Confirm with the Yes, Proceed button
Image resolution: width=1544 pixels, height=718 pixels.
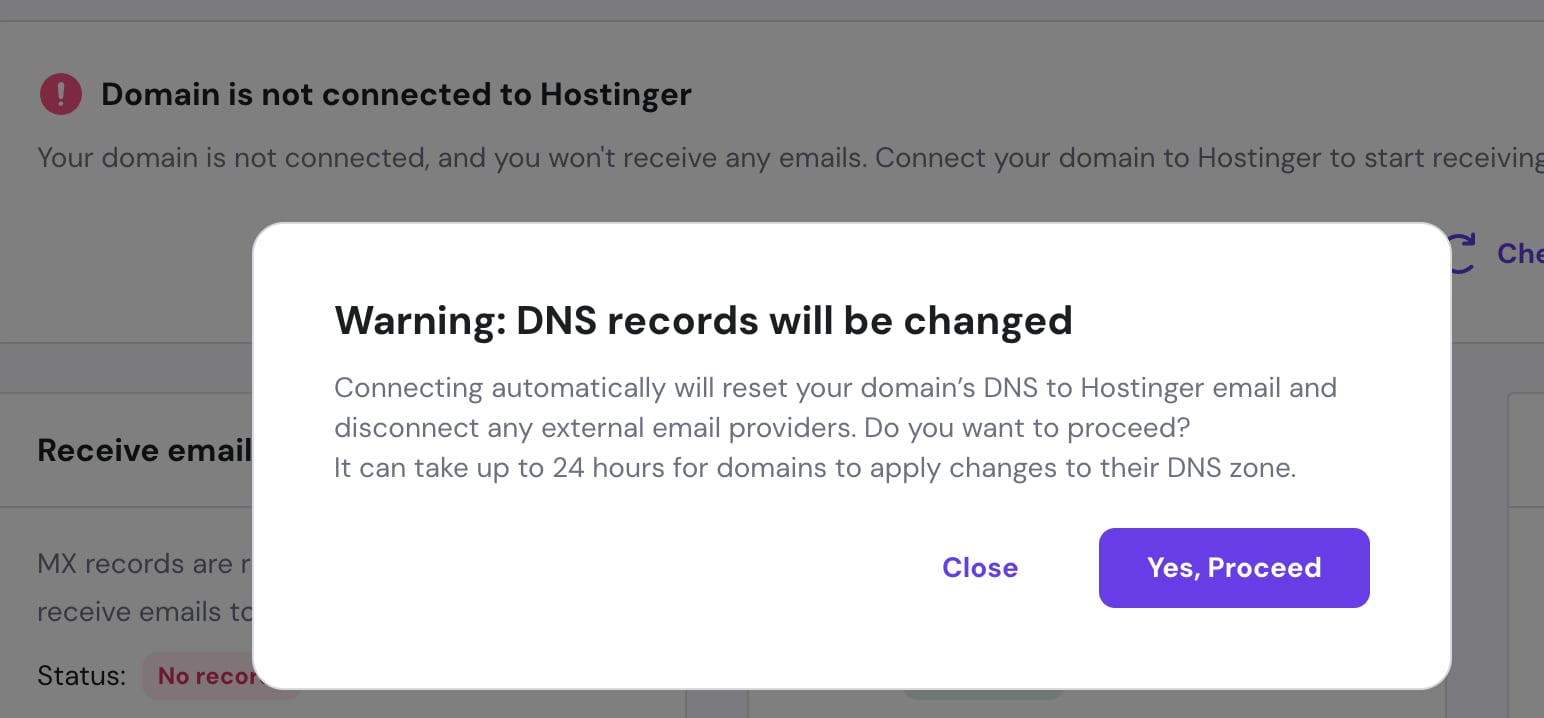tap(1234, 568)
